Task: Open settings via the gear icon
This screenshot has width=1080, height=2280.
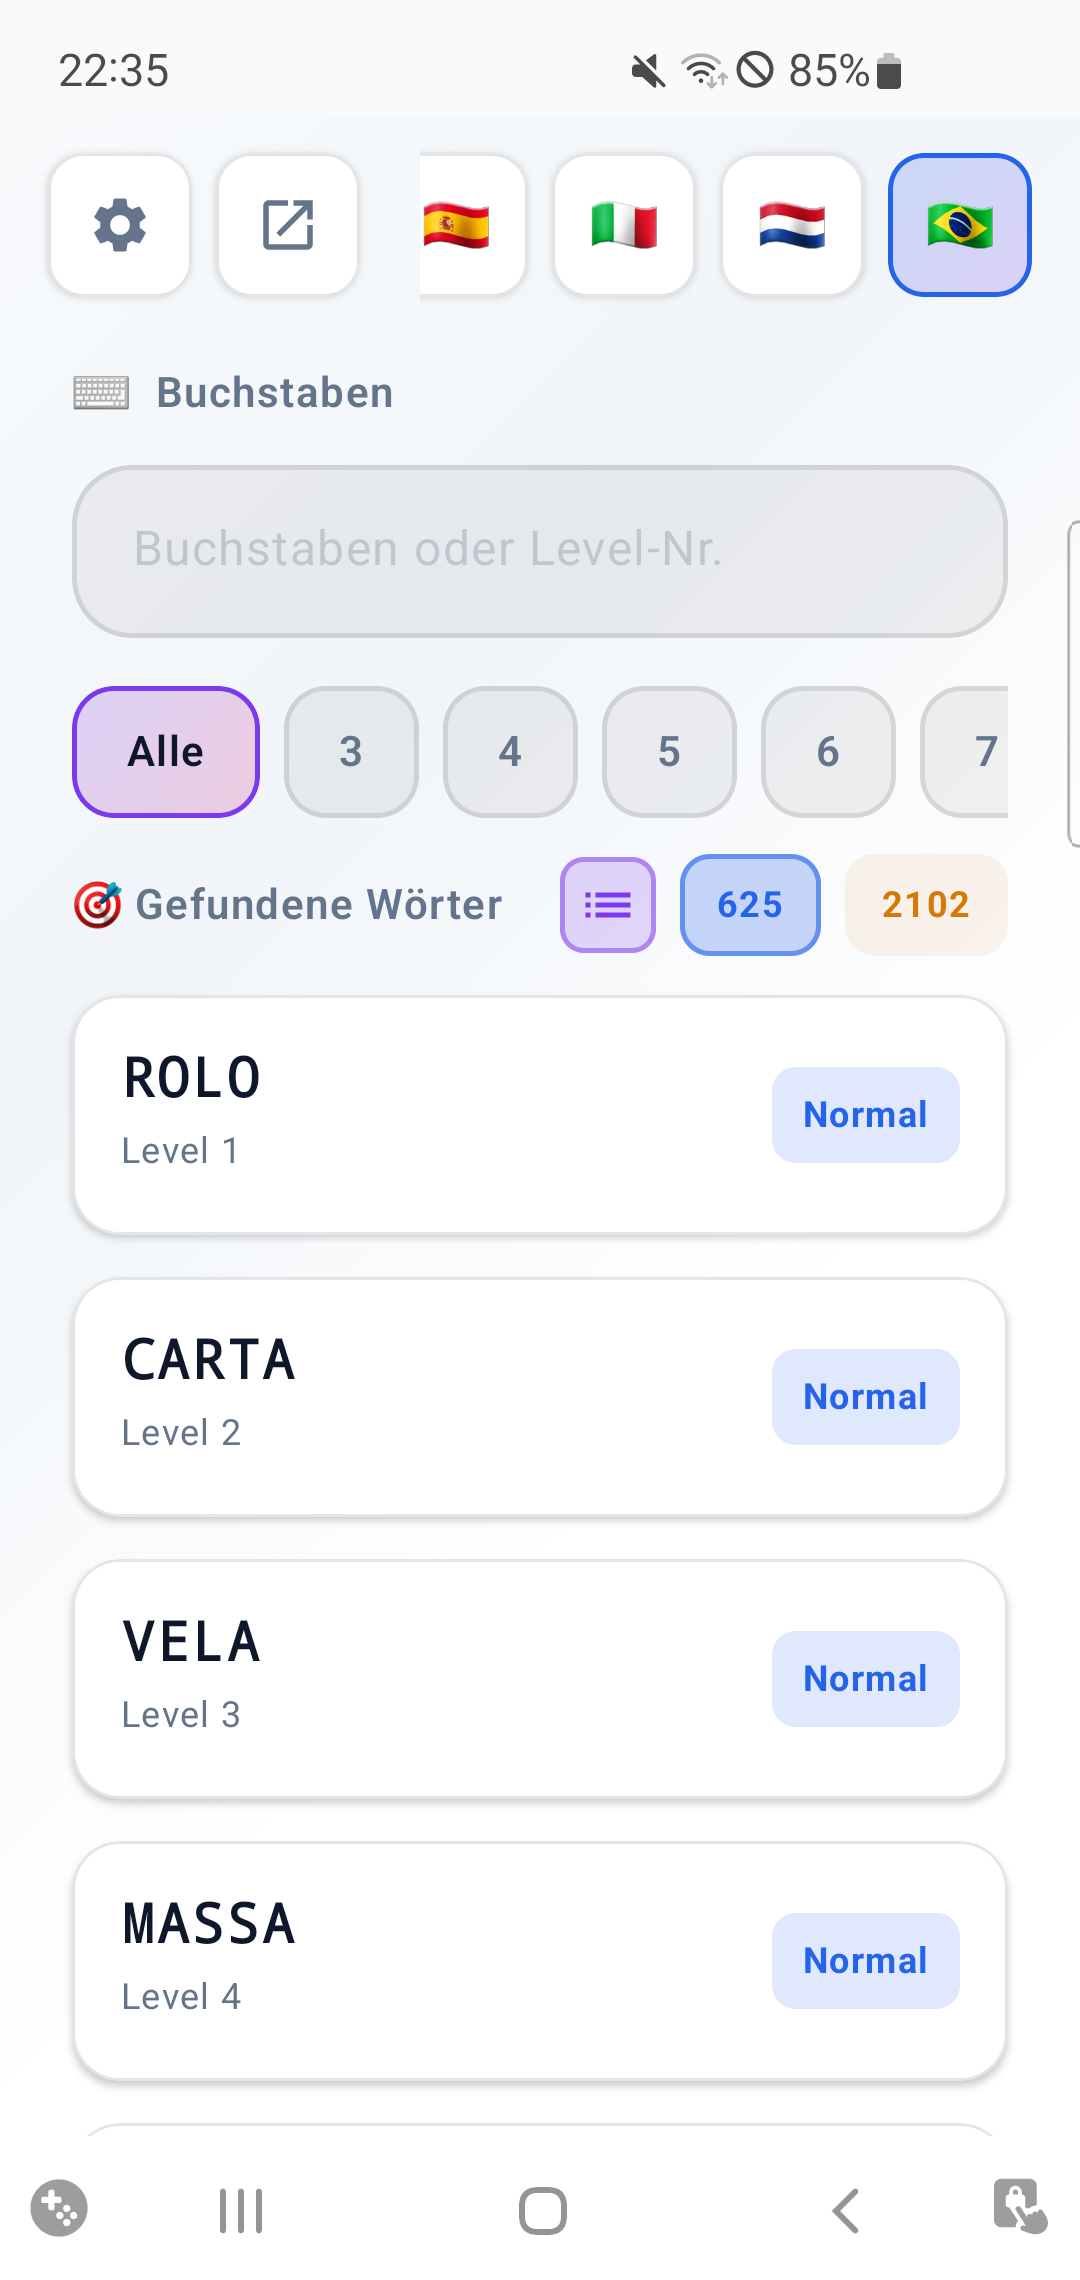Action: (x=120, y=225)
